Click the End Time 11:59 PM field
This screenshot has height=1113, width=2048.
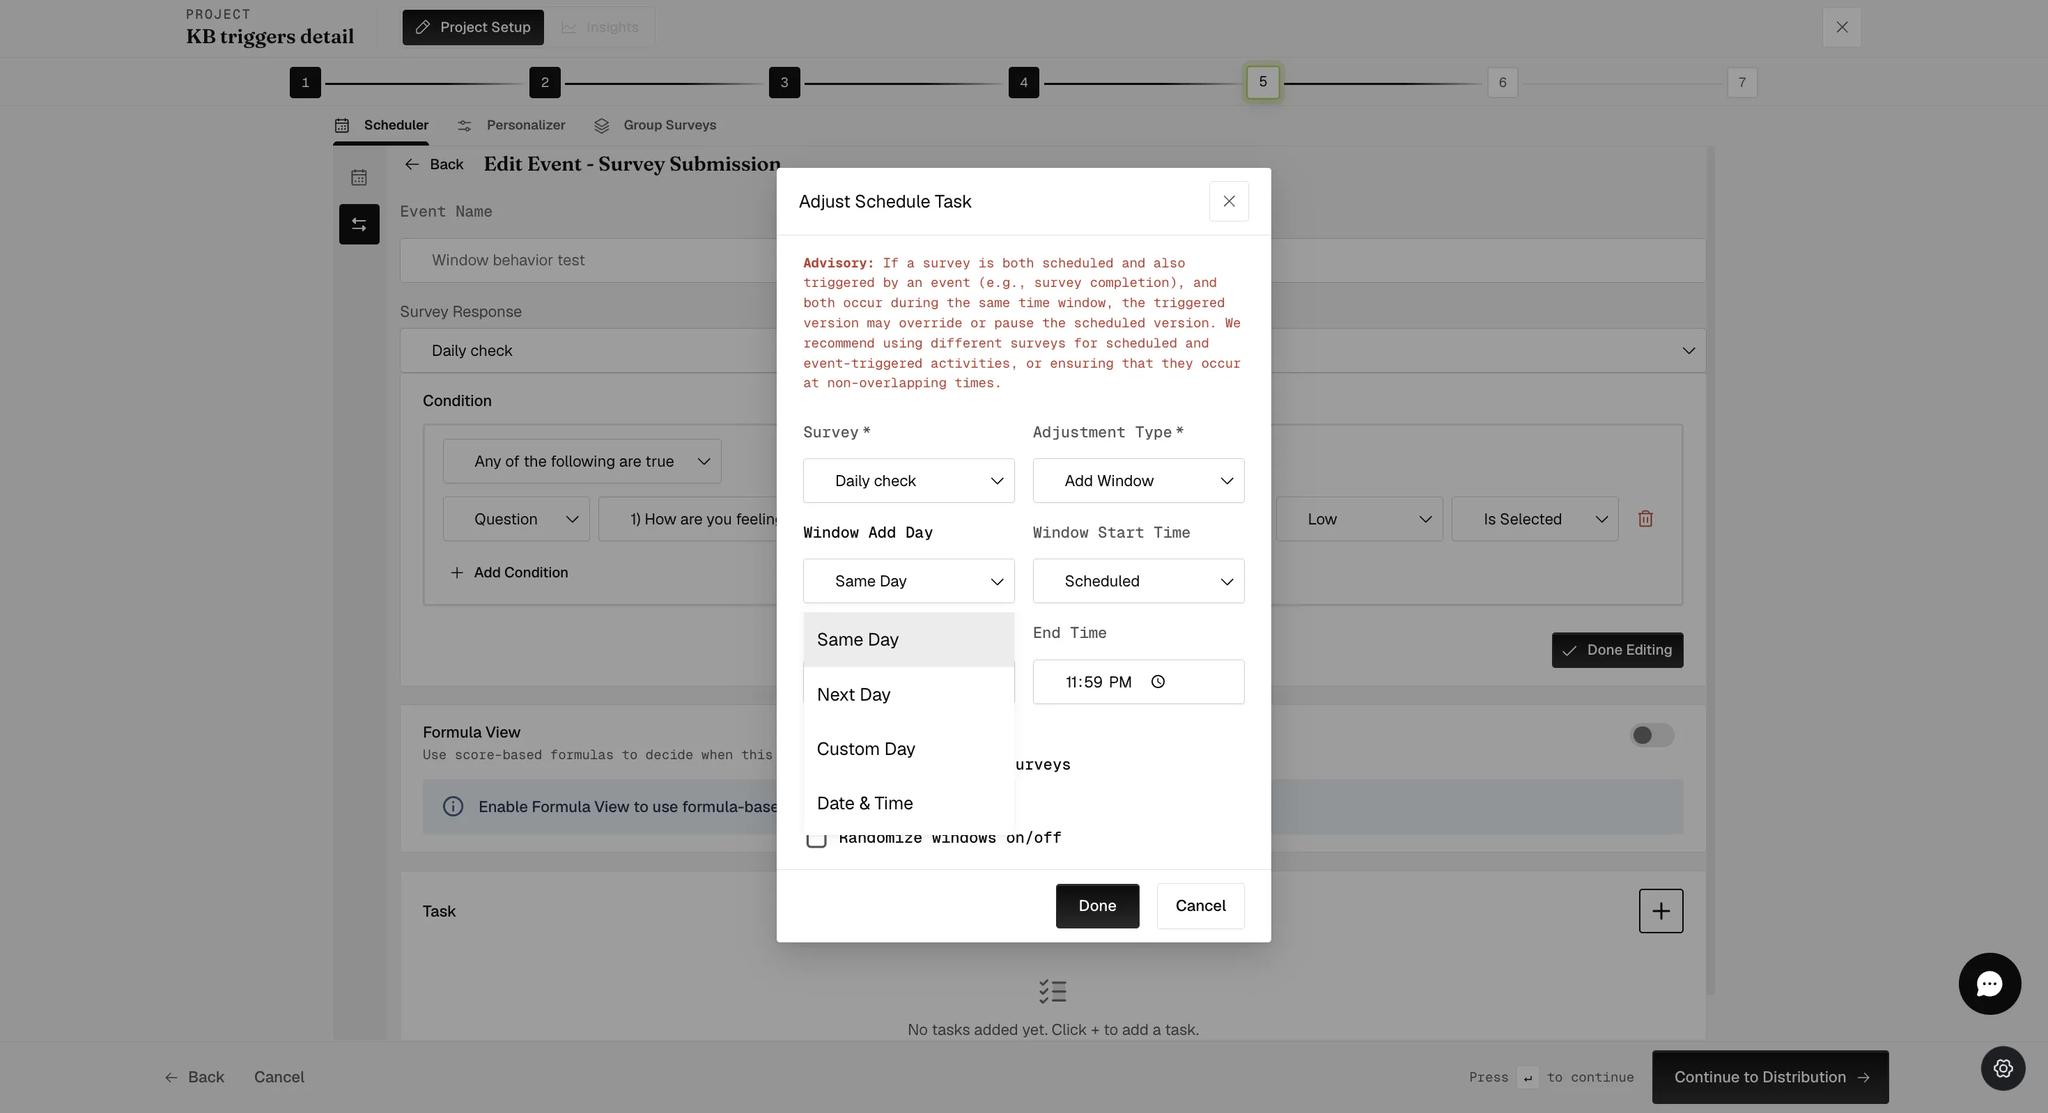[1138, 682]
